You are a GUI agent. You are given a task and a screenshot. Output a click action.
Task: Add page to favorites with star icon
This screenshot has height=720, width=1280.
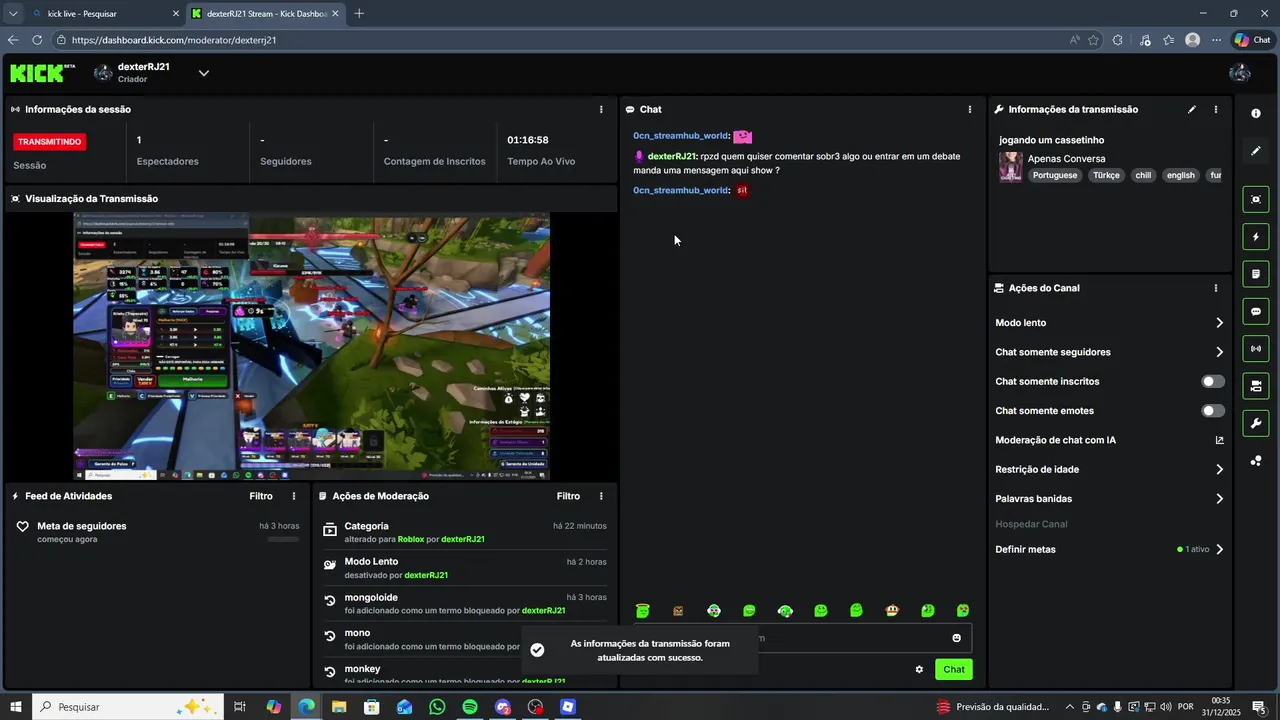(x=1093, y=40)
